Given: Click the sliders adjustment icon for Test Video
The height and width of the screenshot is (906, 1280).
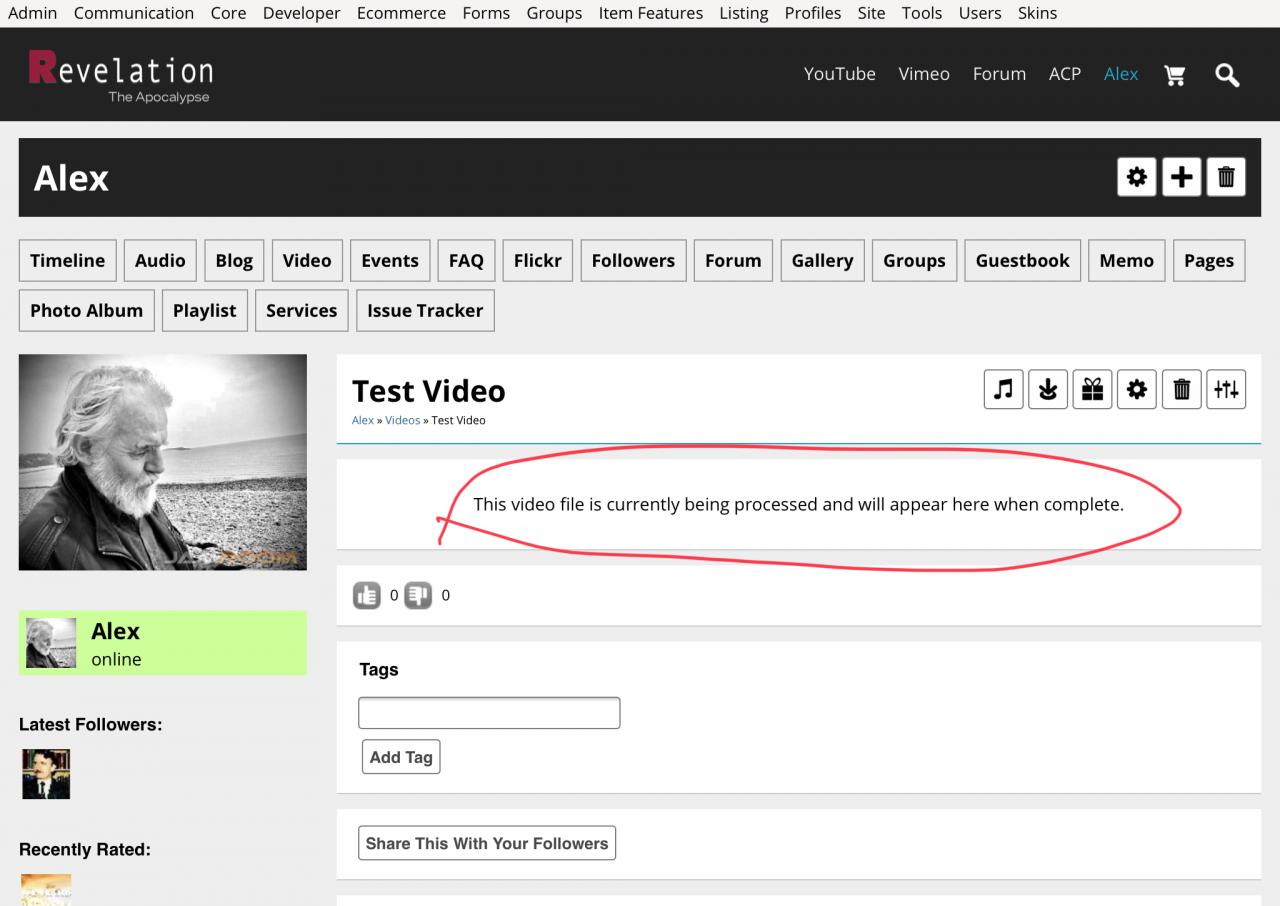Looking at the screenshot, I should 1226,389.
